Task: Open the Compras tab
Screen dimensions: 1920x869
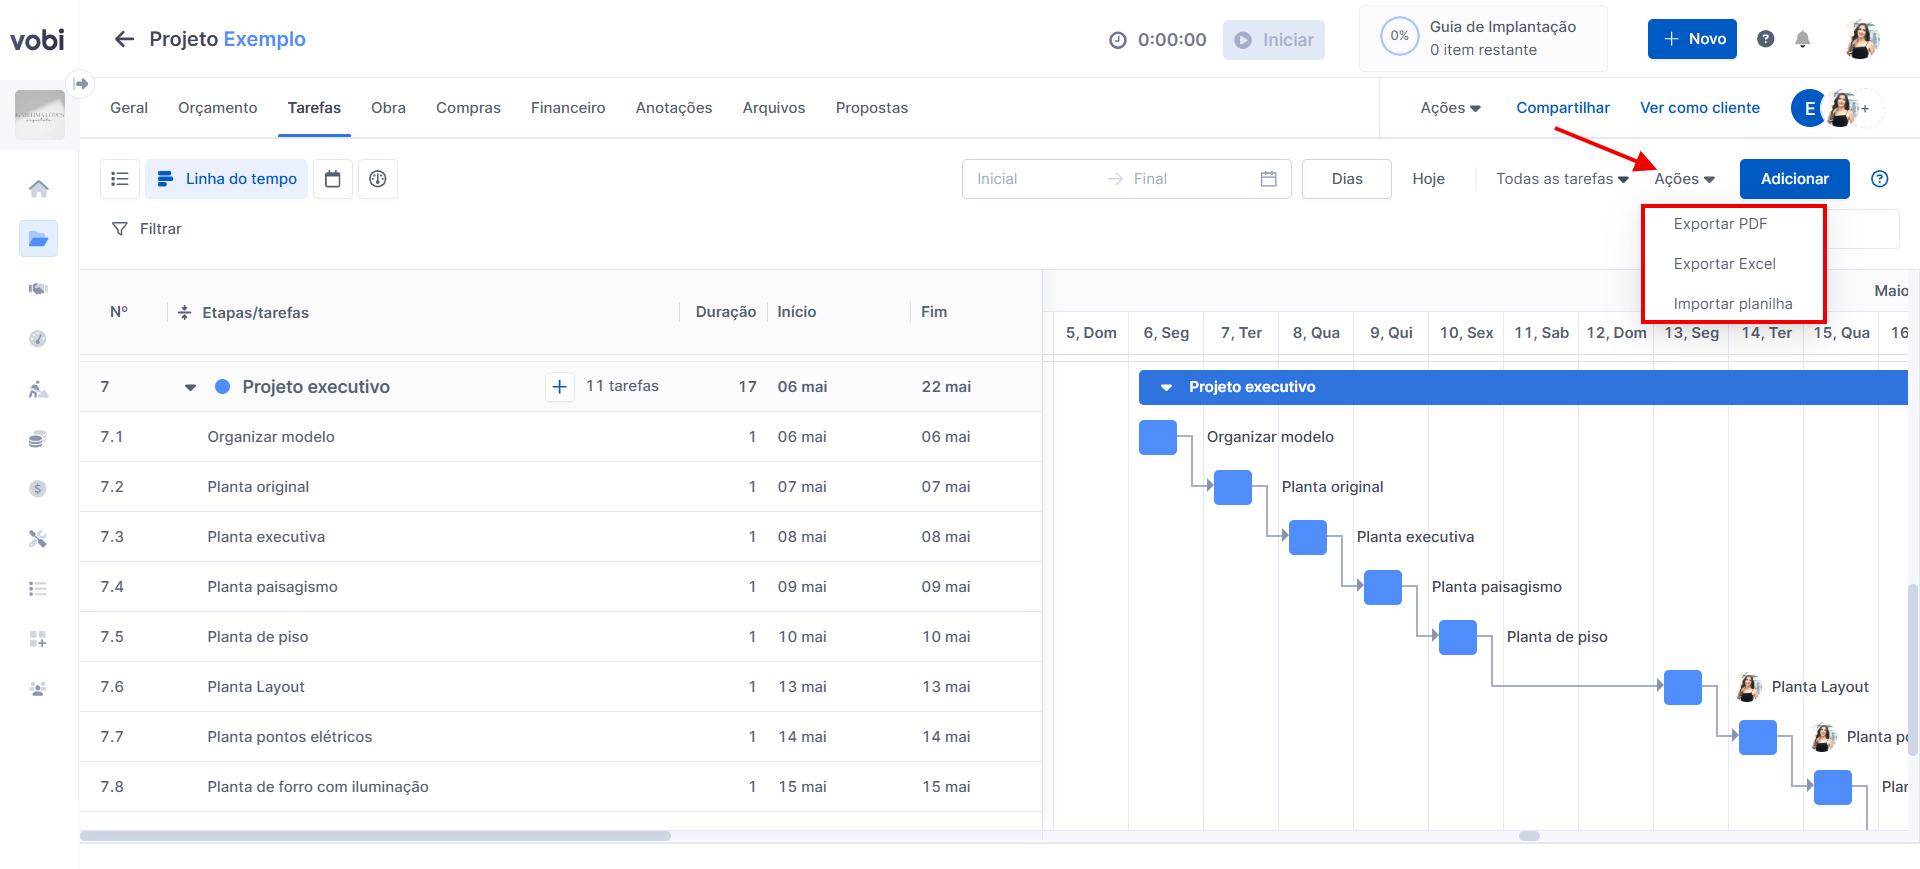Action: click(468, 108)
